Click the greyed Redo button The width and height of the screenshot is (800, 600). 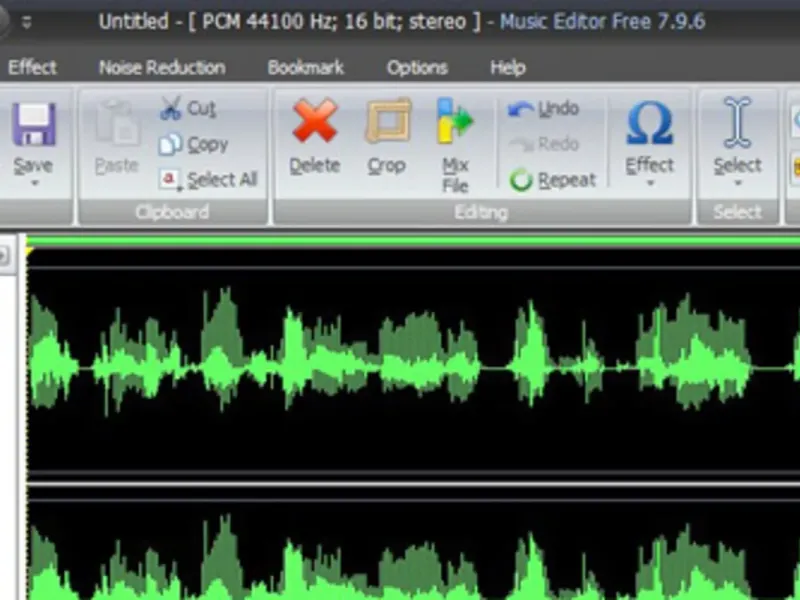click(x=544, y=144)
